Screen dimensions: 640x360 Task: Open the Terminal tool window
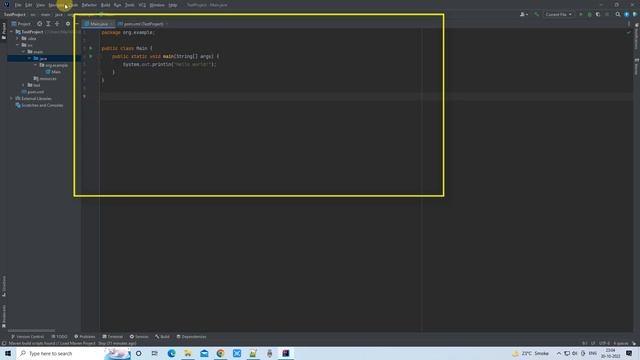(112, 337)
